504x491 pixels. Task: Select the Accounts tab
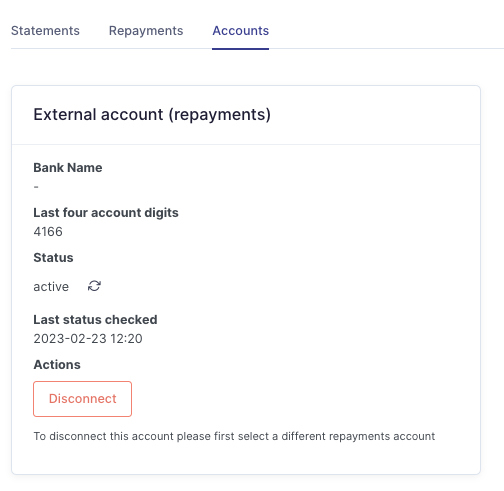241,31
